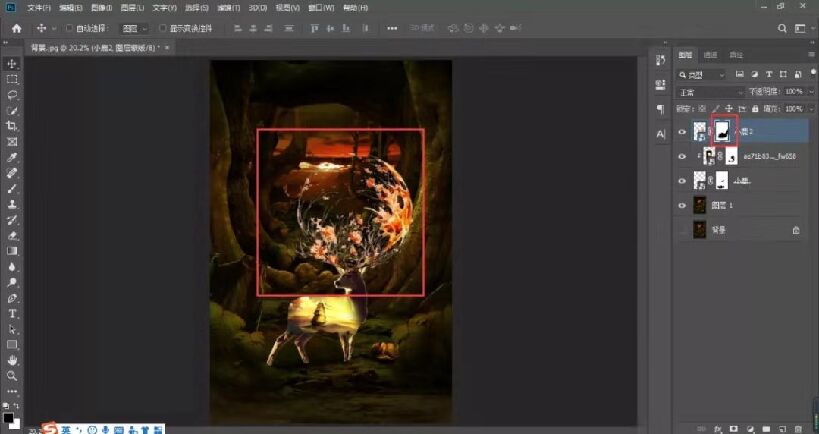Select the Lasso tool
This screenshot has width=819, height=434.
[x=12, y=95]
